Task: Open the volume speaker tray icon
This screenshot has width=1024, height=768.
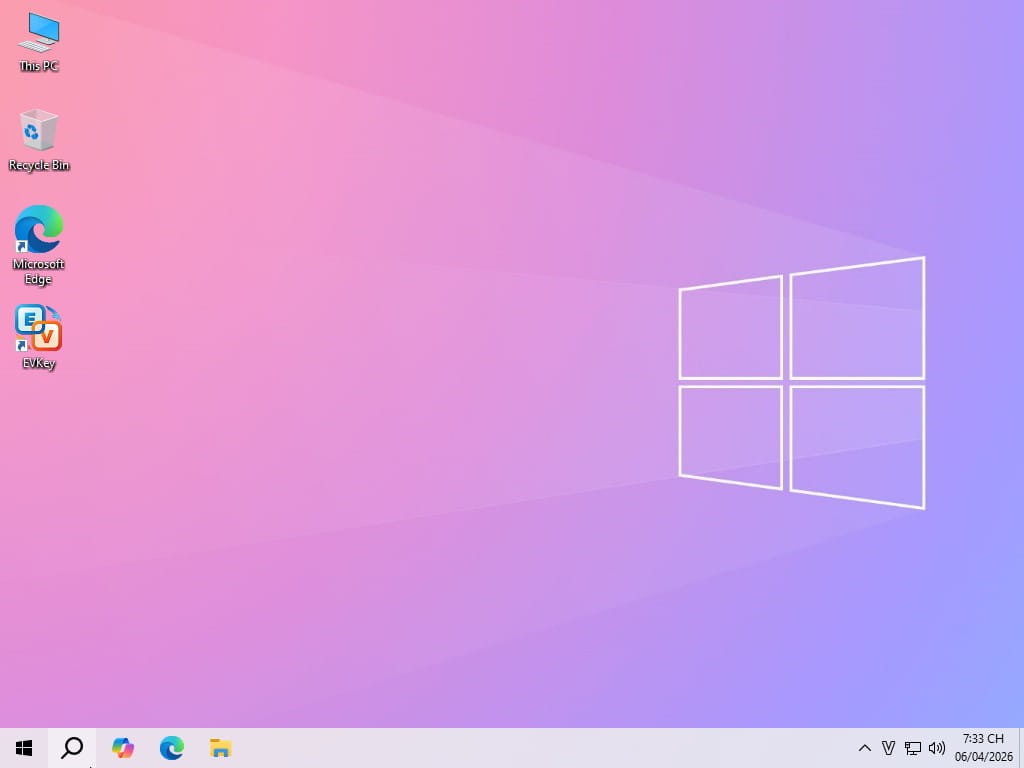Action: pos(936,748)
